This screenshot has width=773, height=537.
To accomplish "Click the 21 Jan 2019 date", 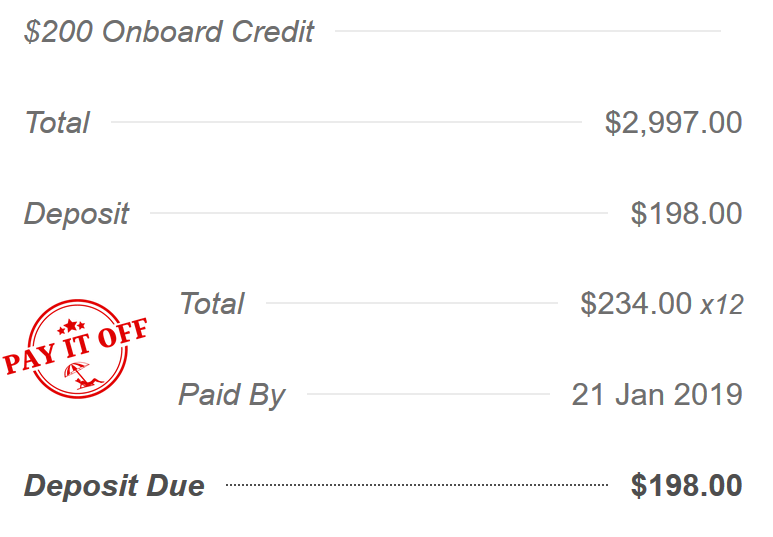I will pos(657,394).
